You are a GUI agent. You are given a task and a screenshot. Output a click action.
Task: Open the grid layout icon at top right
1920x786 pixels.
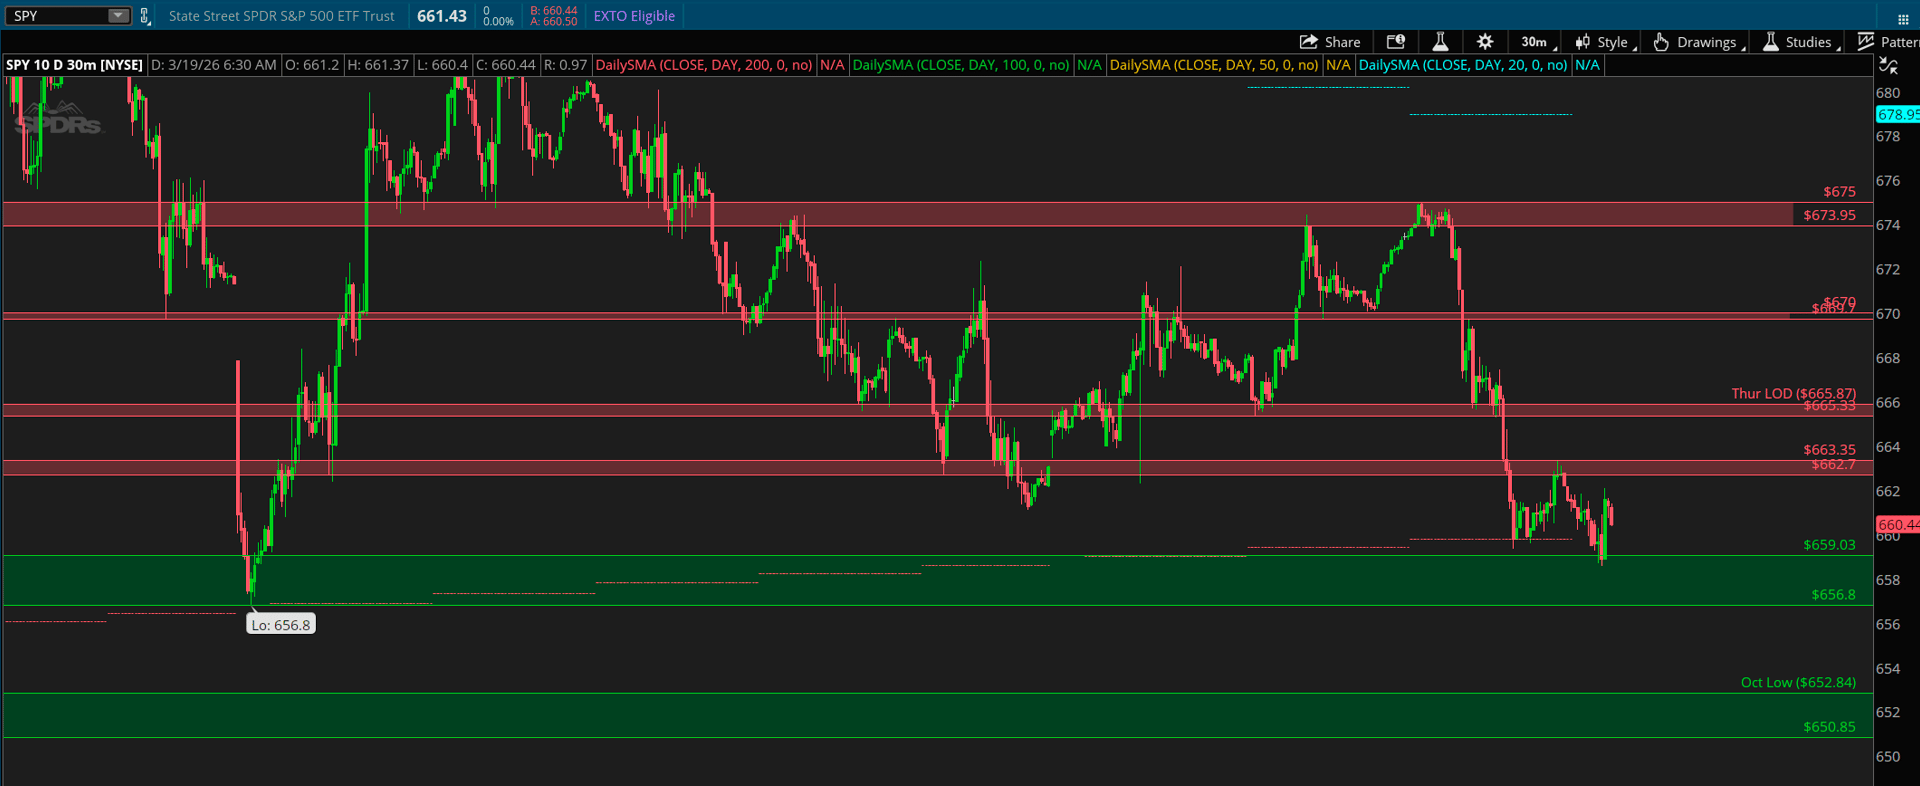1903,19
